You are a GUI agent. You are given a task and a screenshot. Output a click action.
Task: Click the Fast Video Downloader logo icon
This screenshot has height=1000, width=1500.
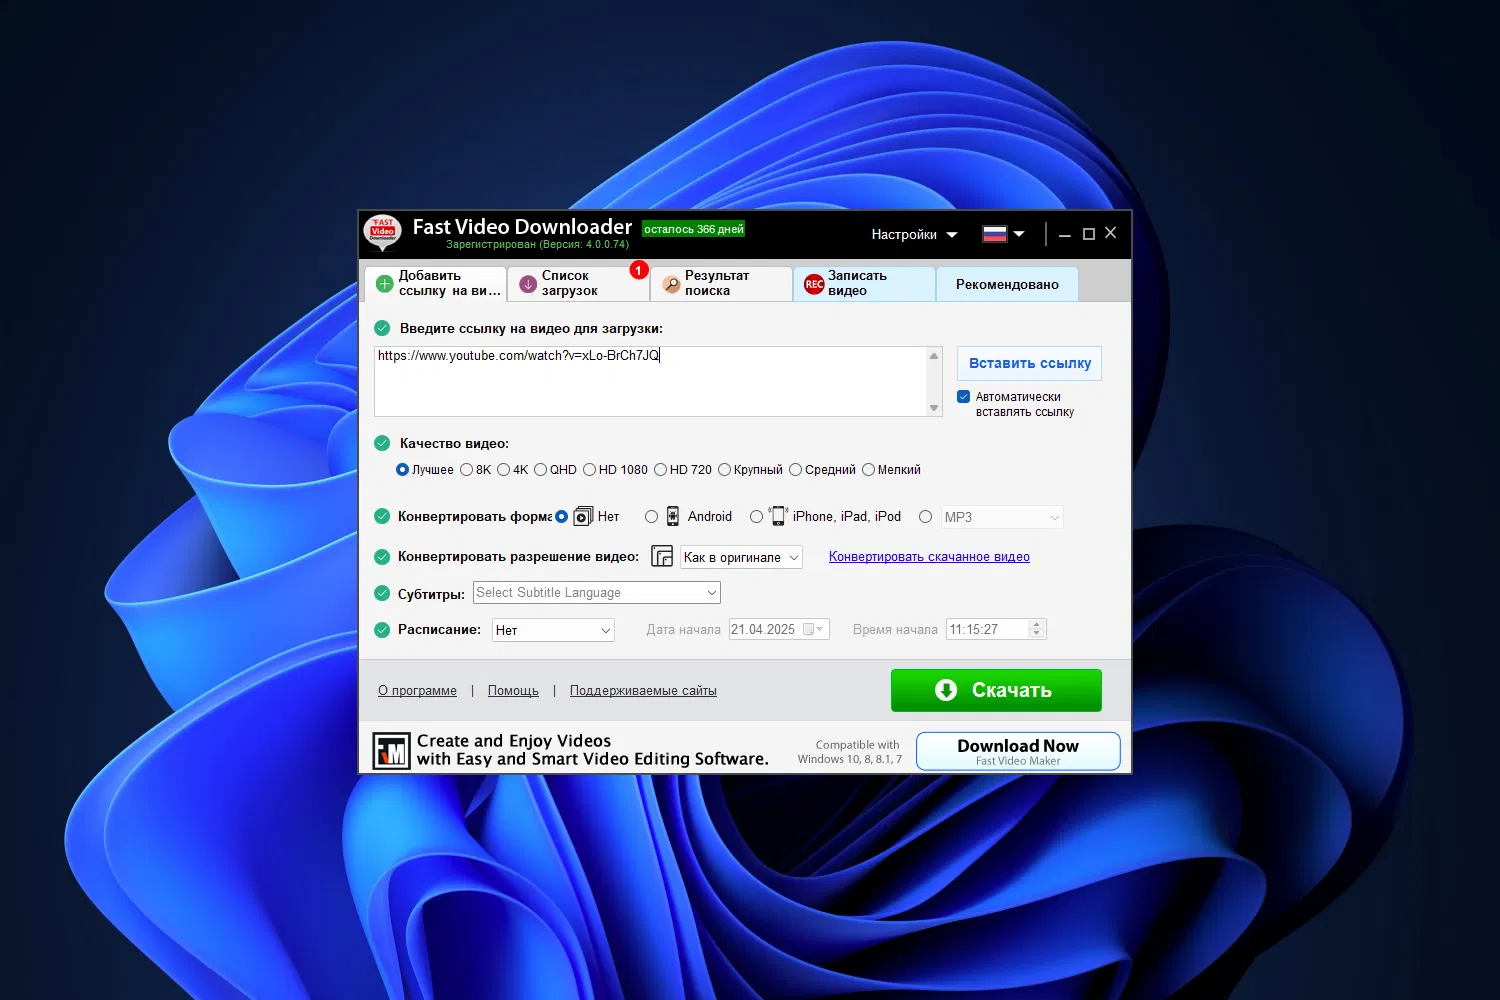pos(382,233)
